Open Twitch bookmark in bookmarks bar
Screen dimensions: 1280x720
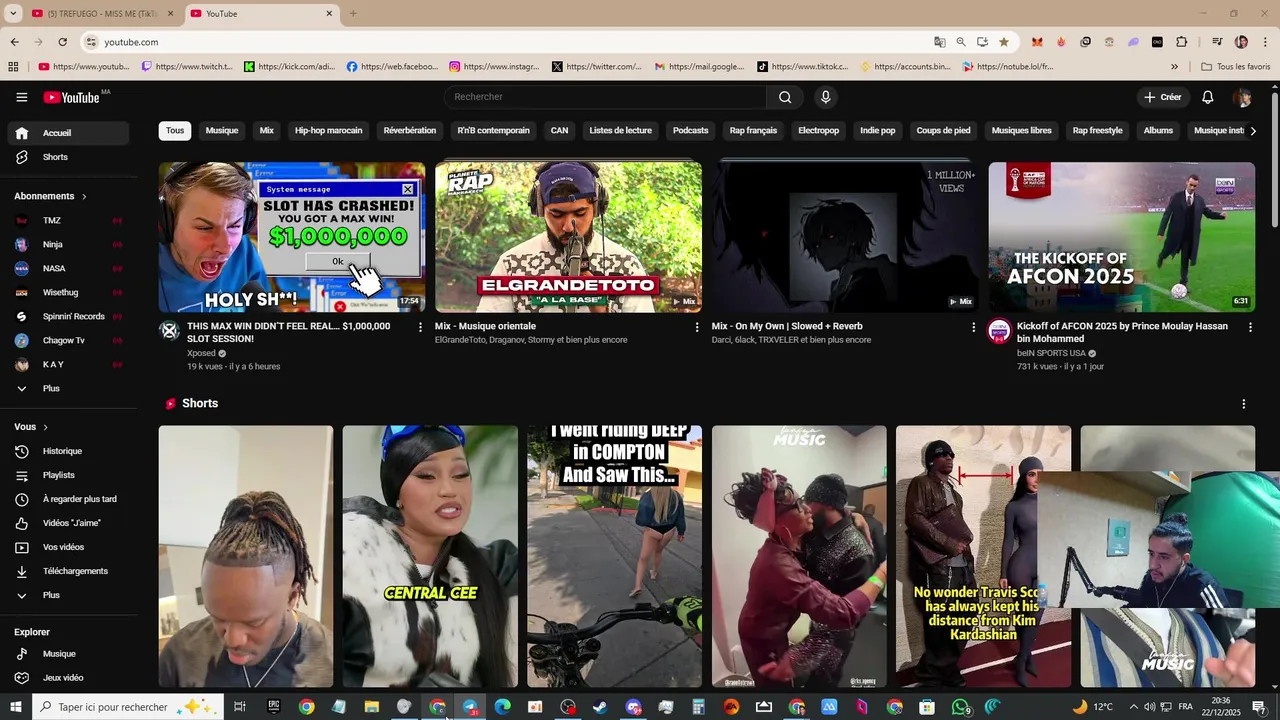pyautogui.click(x=187, y=67)
